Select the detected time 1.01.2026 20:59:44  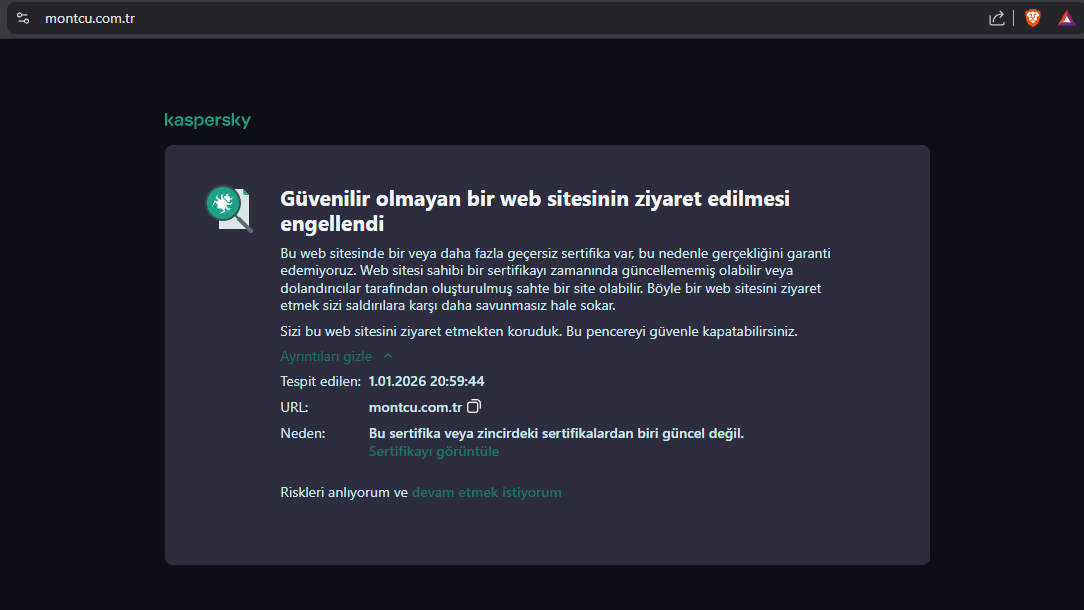[x=426, y=381]
